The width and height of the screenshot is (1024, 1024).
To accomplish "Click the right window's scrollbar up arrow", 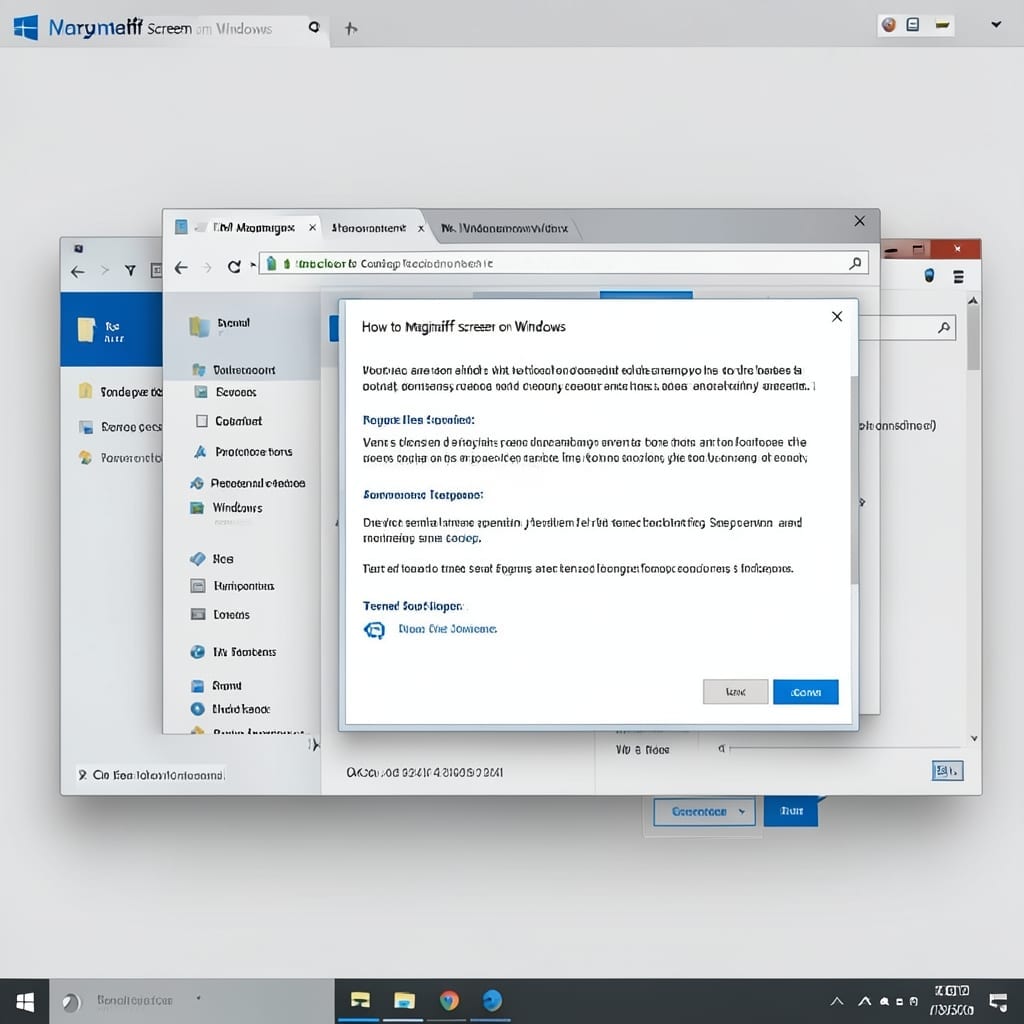I will (x=973, y=301).
